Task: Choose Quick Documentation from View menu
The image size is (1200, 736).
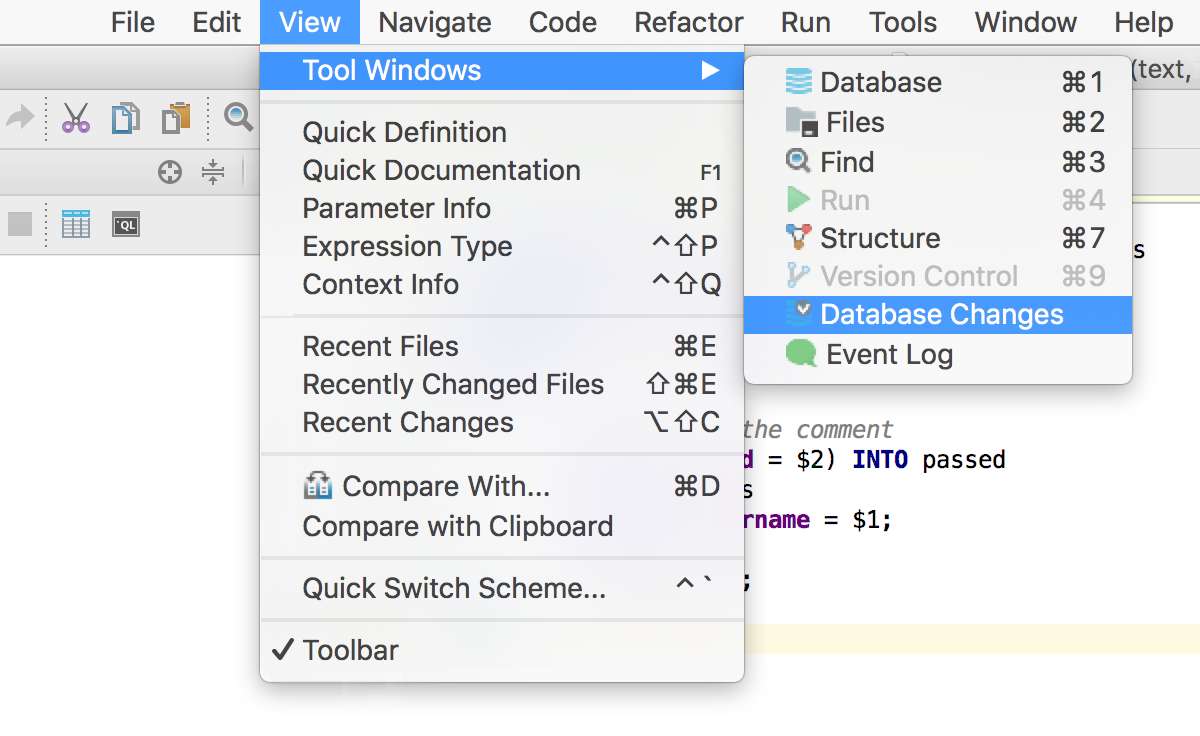Action: (x=441, y=171)
